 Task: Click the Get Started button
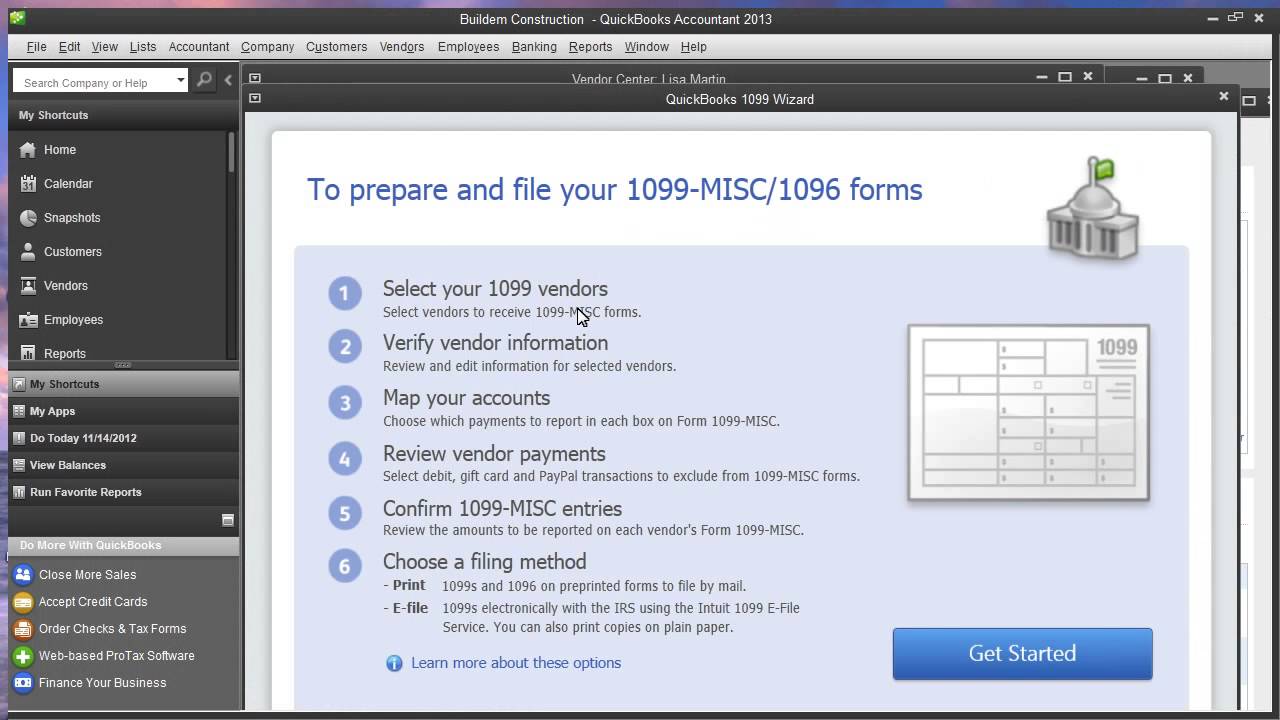point(1022,654)
